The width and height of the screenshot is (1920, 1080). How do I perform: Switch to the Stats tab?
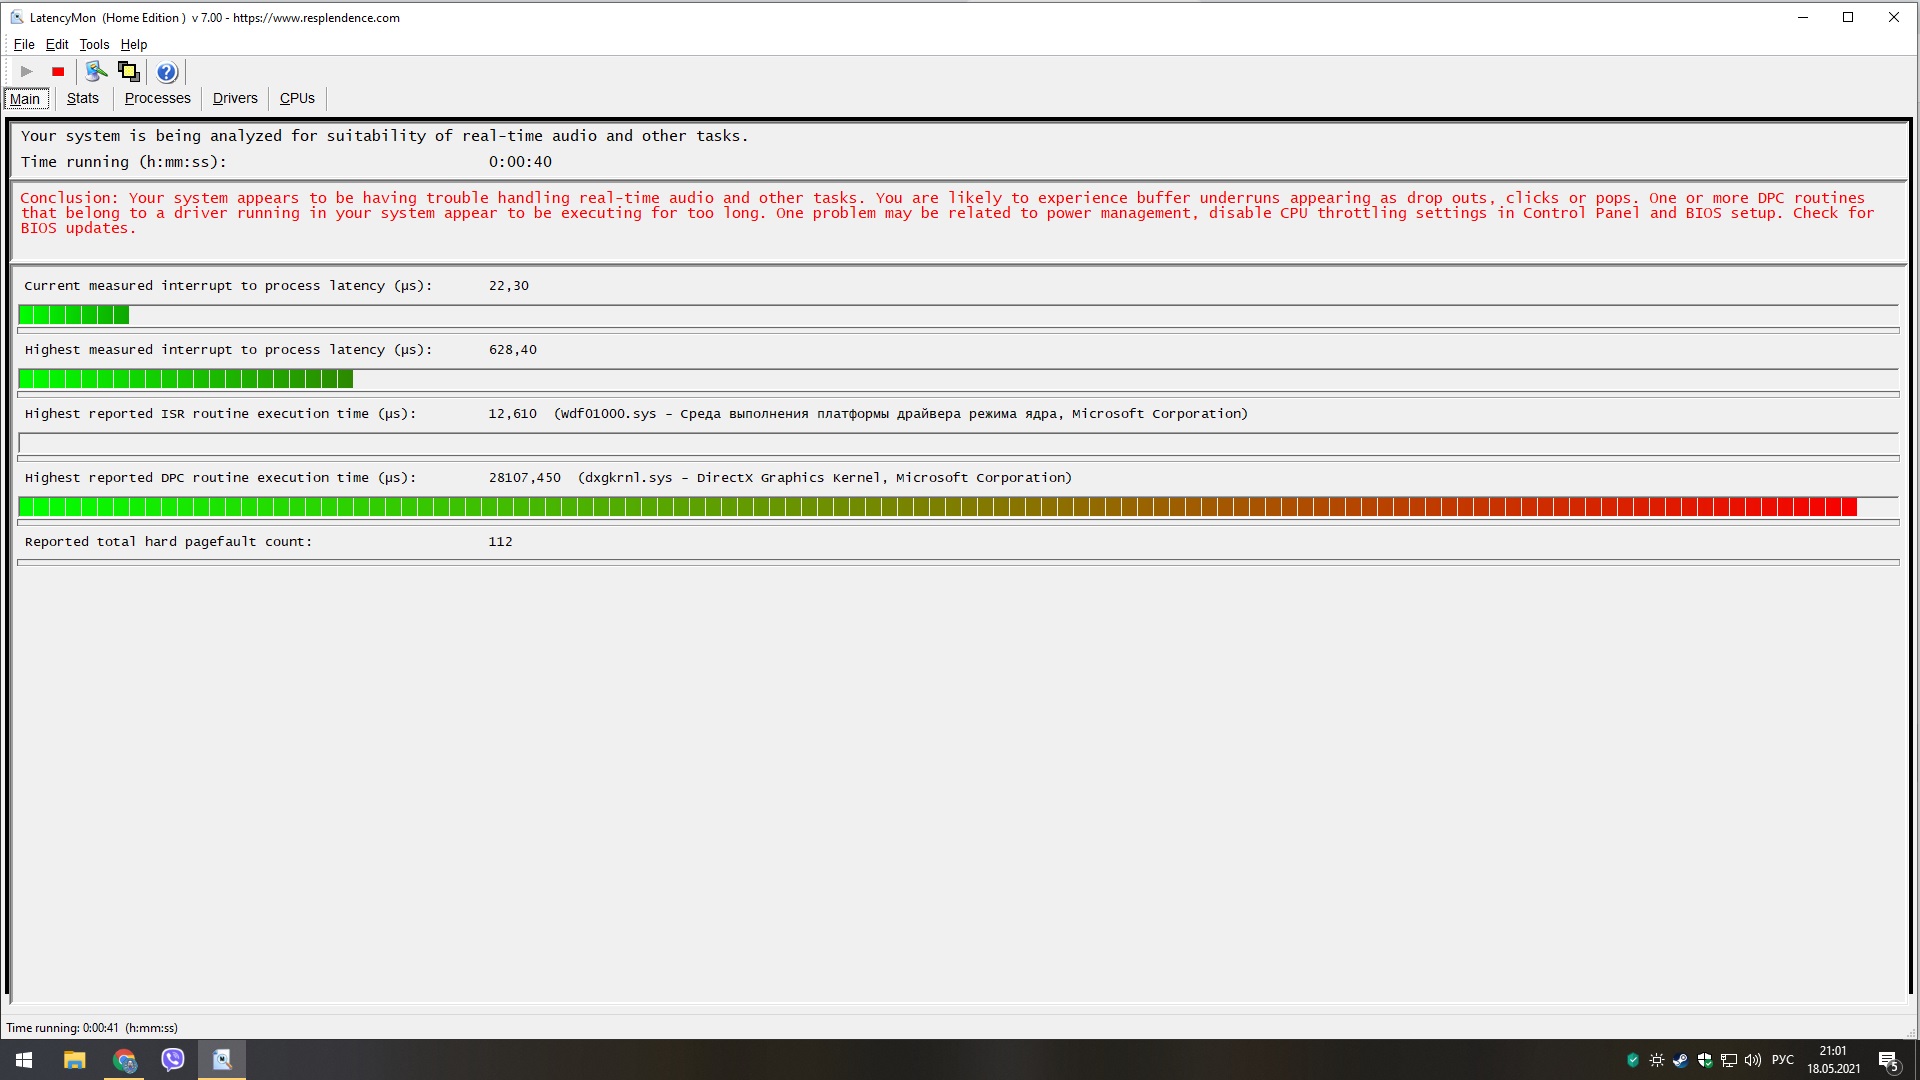pos(83,98)
